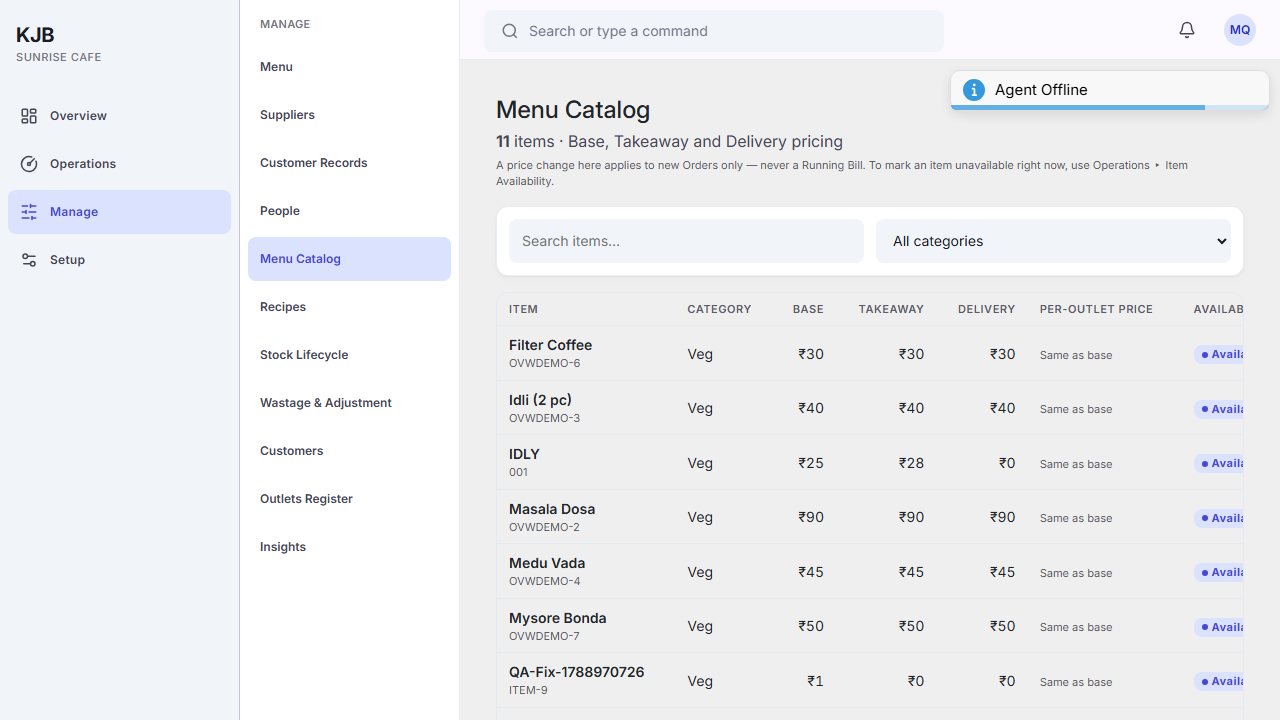Click the Setup sliders icon

[29, 260]
